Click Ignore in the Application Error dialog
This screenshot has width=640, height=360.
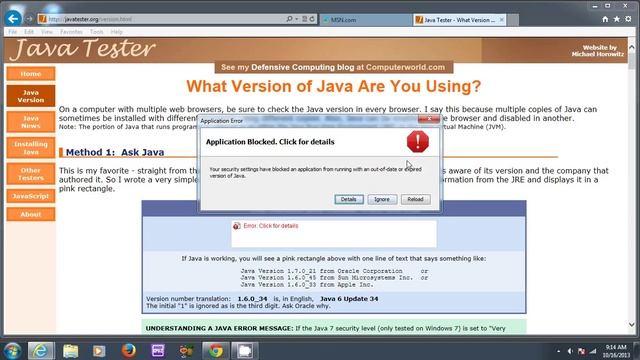point(382,199)
